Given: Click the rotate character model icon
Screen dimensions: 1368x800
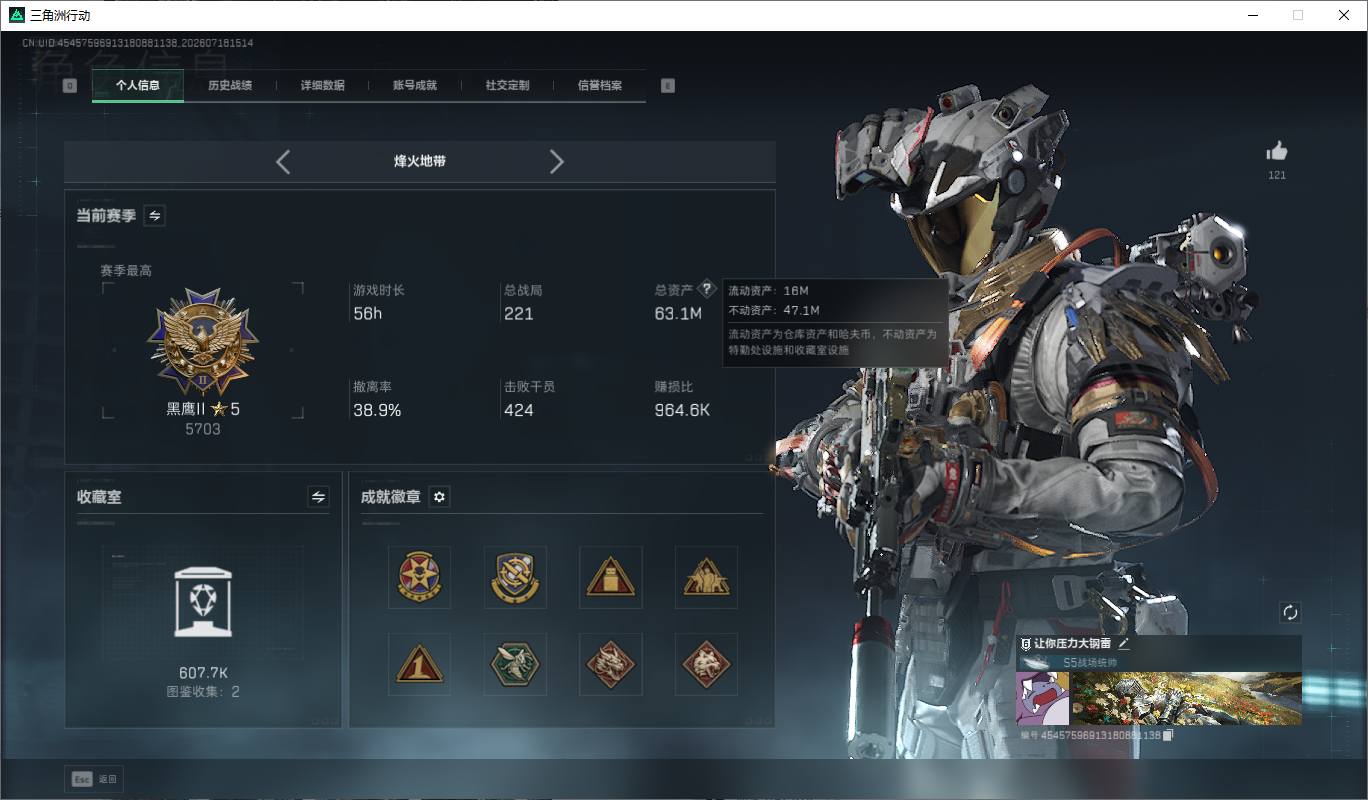Looking at the screenshot, I should tap(1290, 612).
